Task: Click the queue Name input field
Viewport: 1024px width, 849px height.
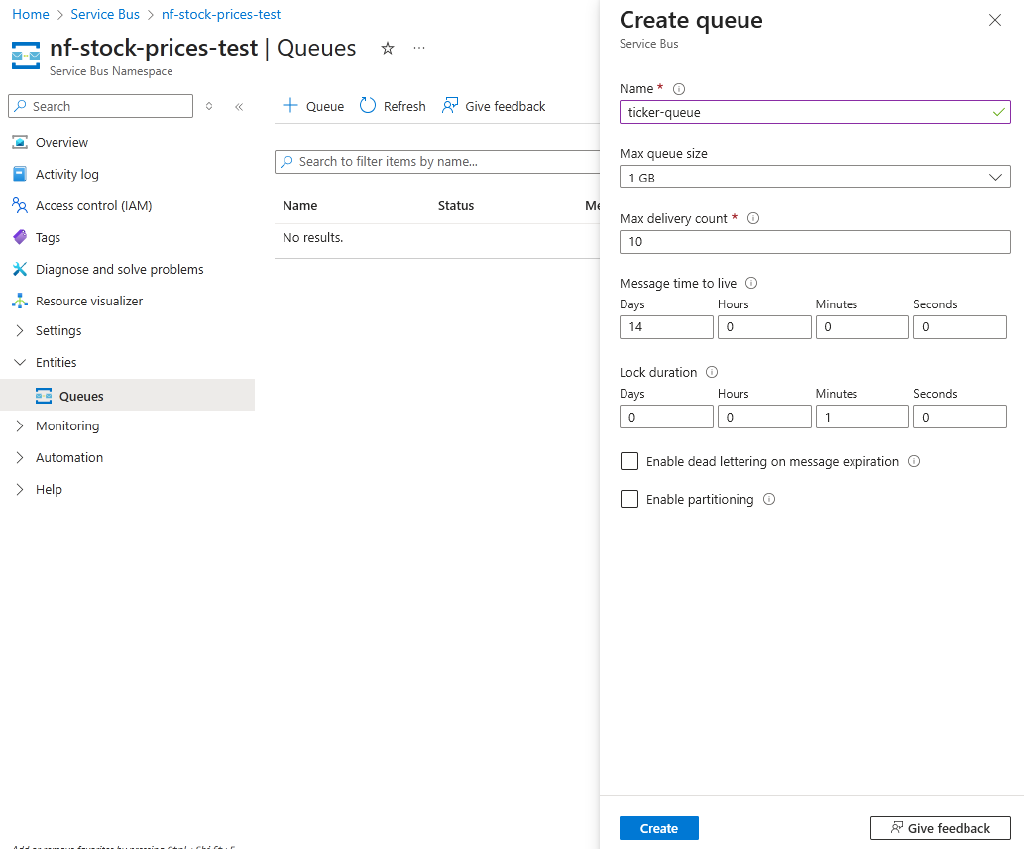Action: click(x=815, y=111)
